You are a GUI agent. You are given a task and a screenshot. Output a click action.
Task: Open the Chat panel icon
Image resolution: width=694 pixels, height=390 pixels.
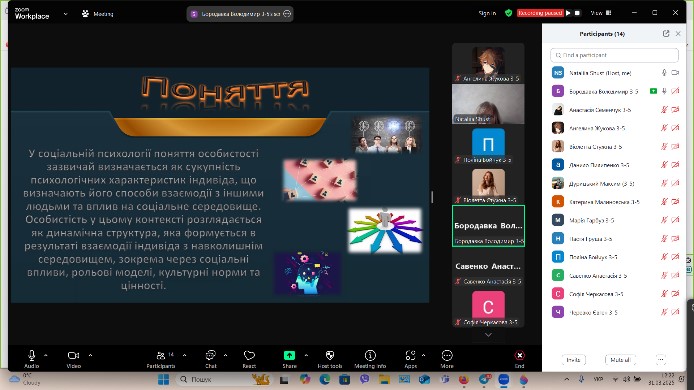coord(211,355)
